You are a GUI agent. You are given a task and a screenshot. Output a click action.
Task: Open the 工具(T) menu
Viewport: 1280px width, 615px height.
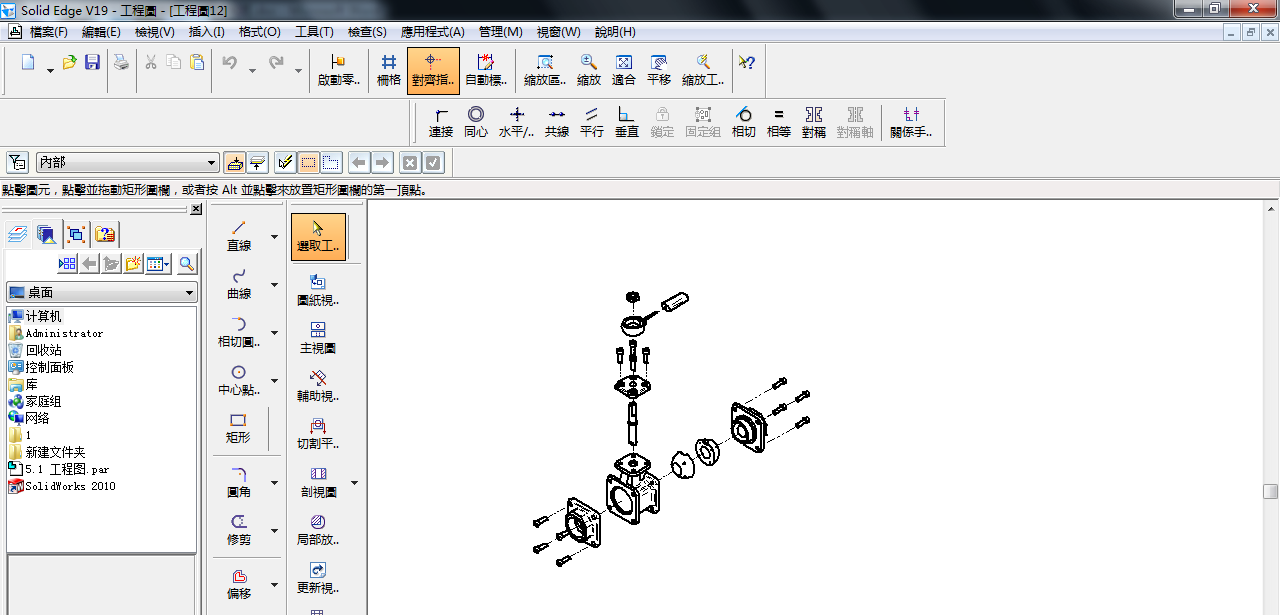(x=314, y=32)
